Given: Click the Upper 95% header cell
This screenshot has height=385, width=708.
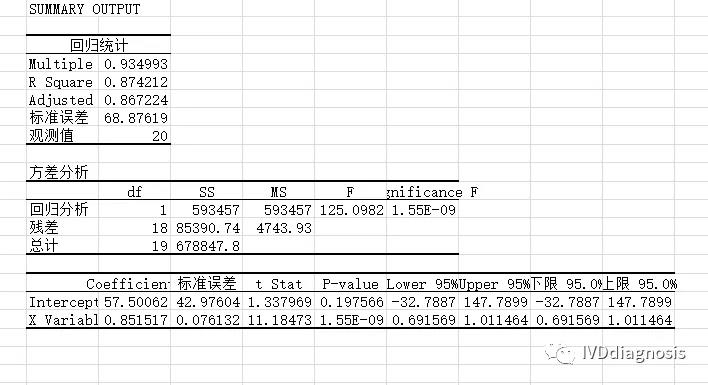Looking at the screenshot, I should coord(495,284).
